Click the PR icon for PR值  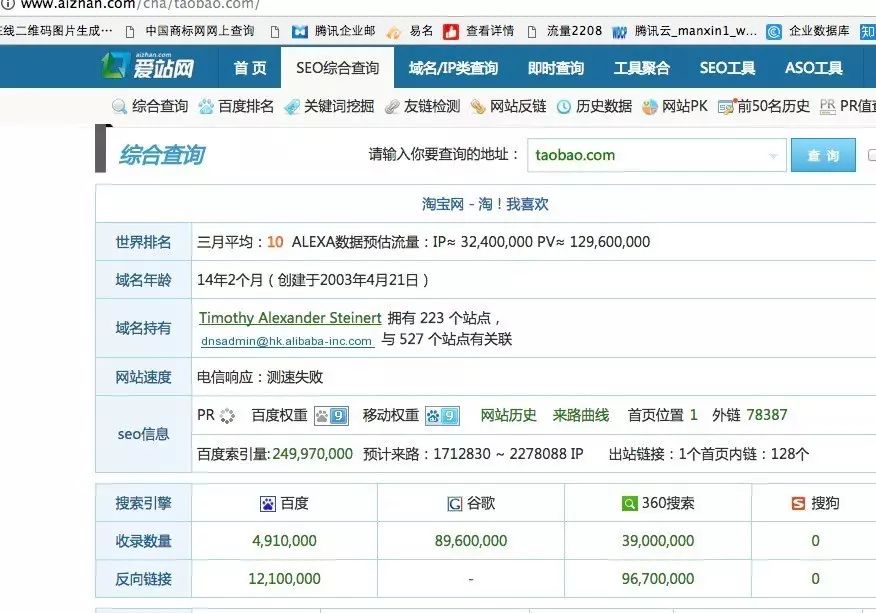pos(827,106)
